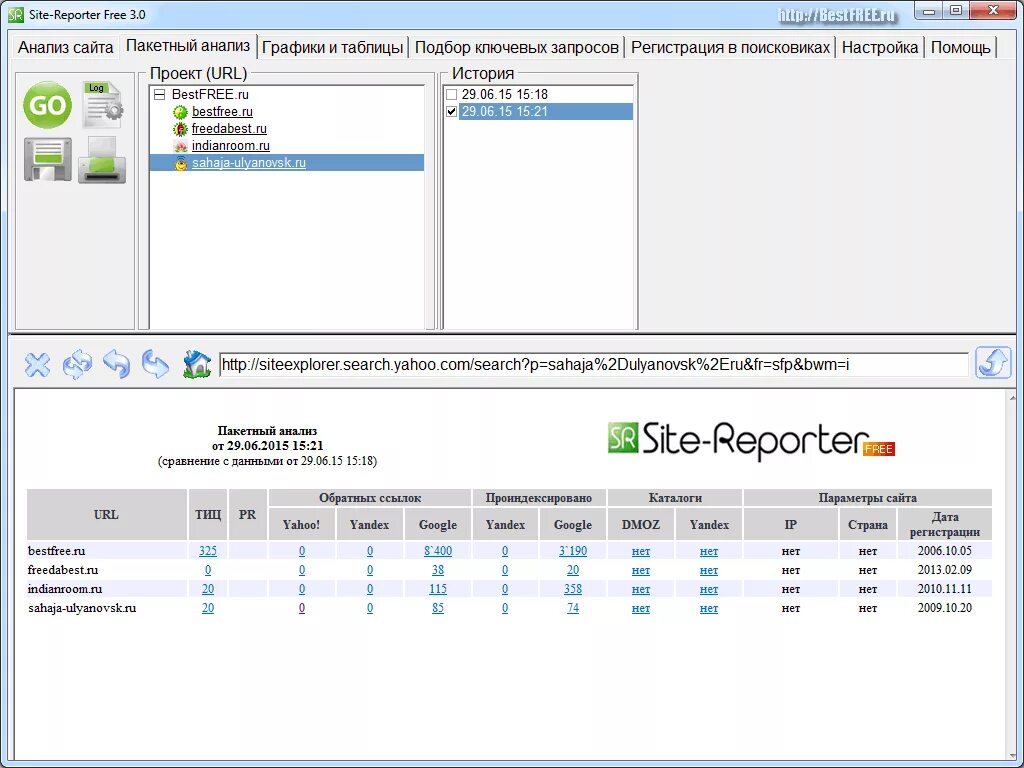This screenshot has height=768, width=1024.
Task: Collapse the BestFREE.ru project tree node
Action: [x=159, y=95]
